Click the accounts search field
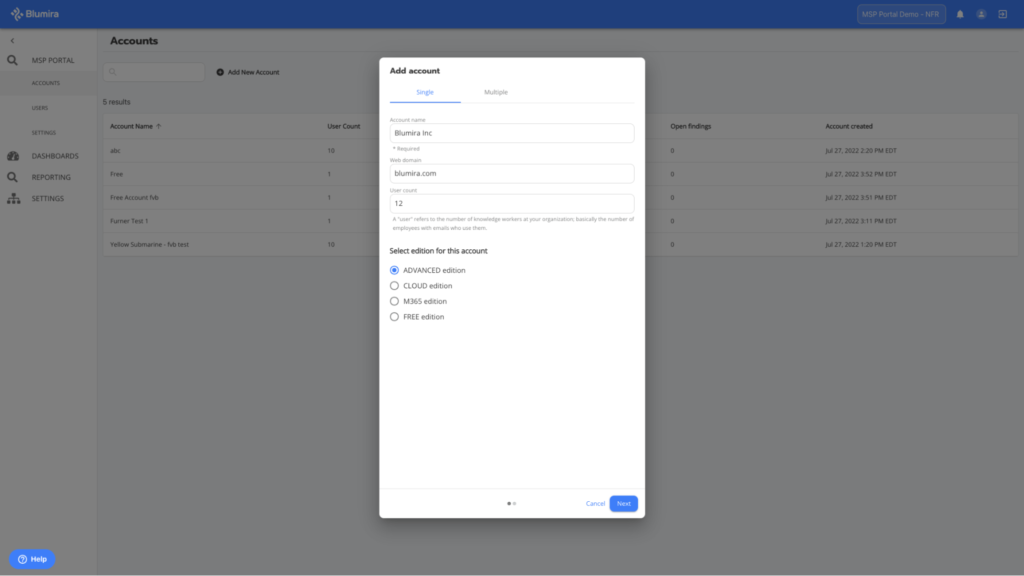The height and width of the screenshot is (576, 1024). point(154,71)
